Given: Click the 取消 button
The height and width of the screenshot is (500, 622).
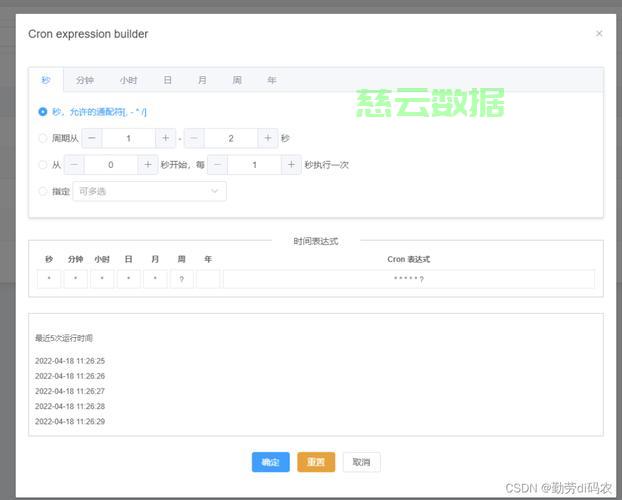Looking at the screenshot, I should point(361,462).
